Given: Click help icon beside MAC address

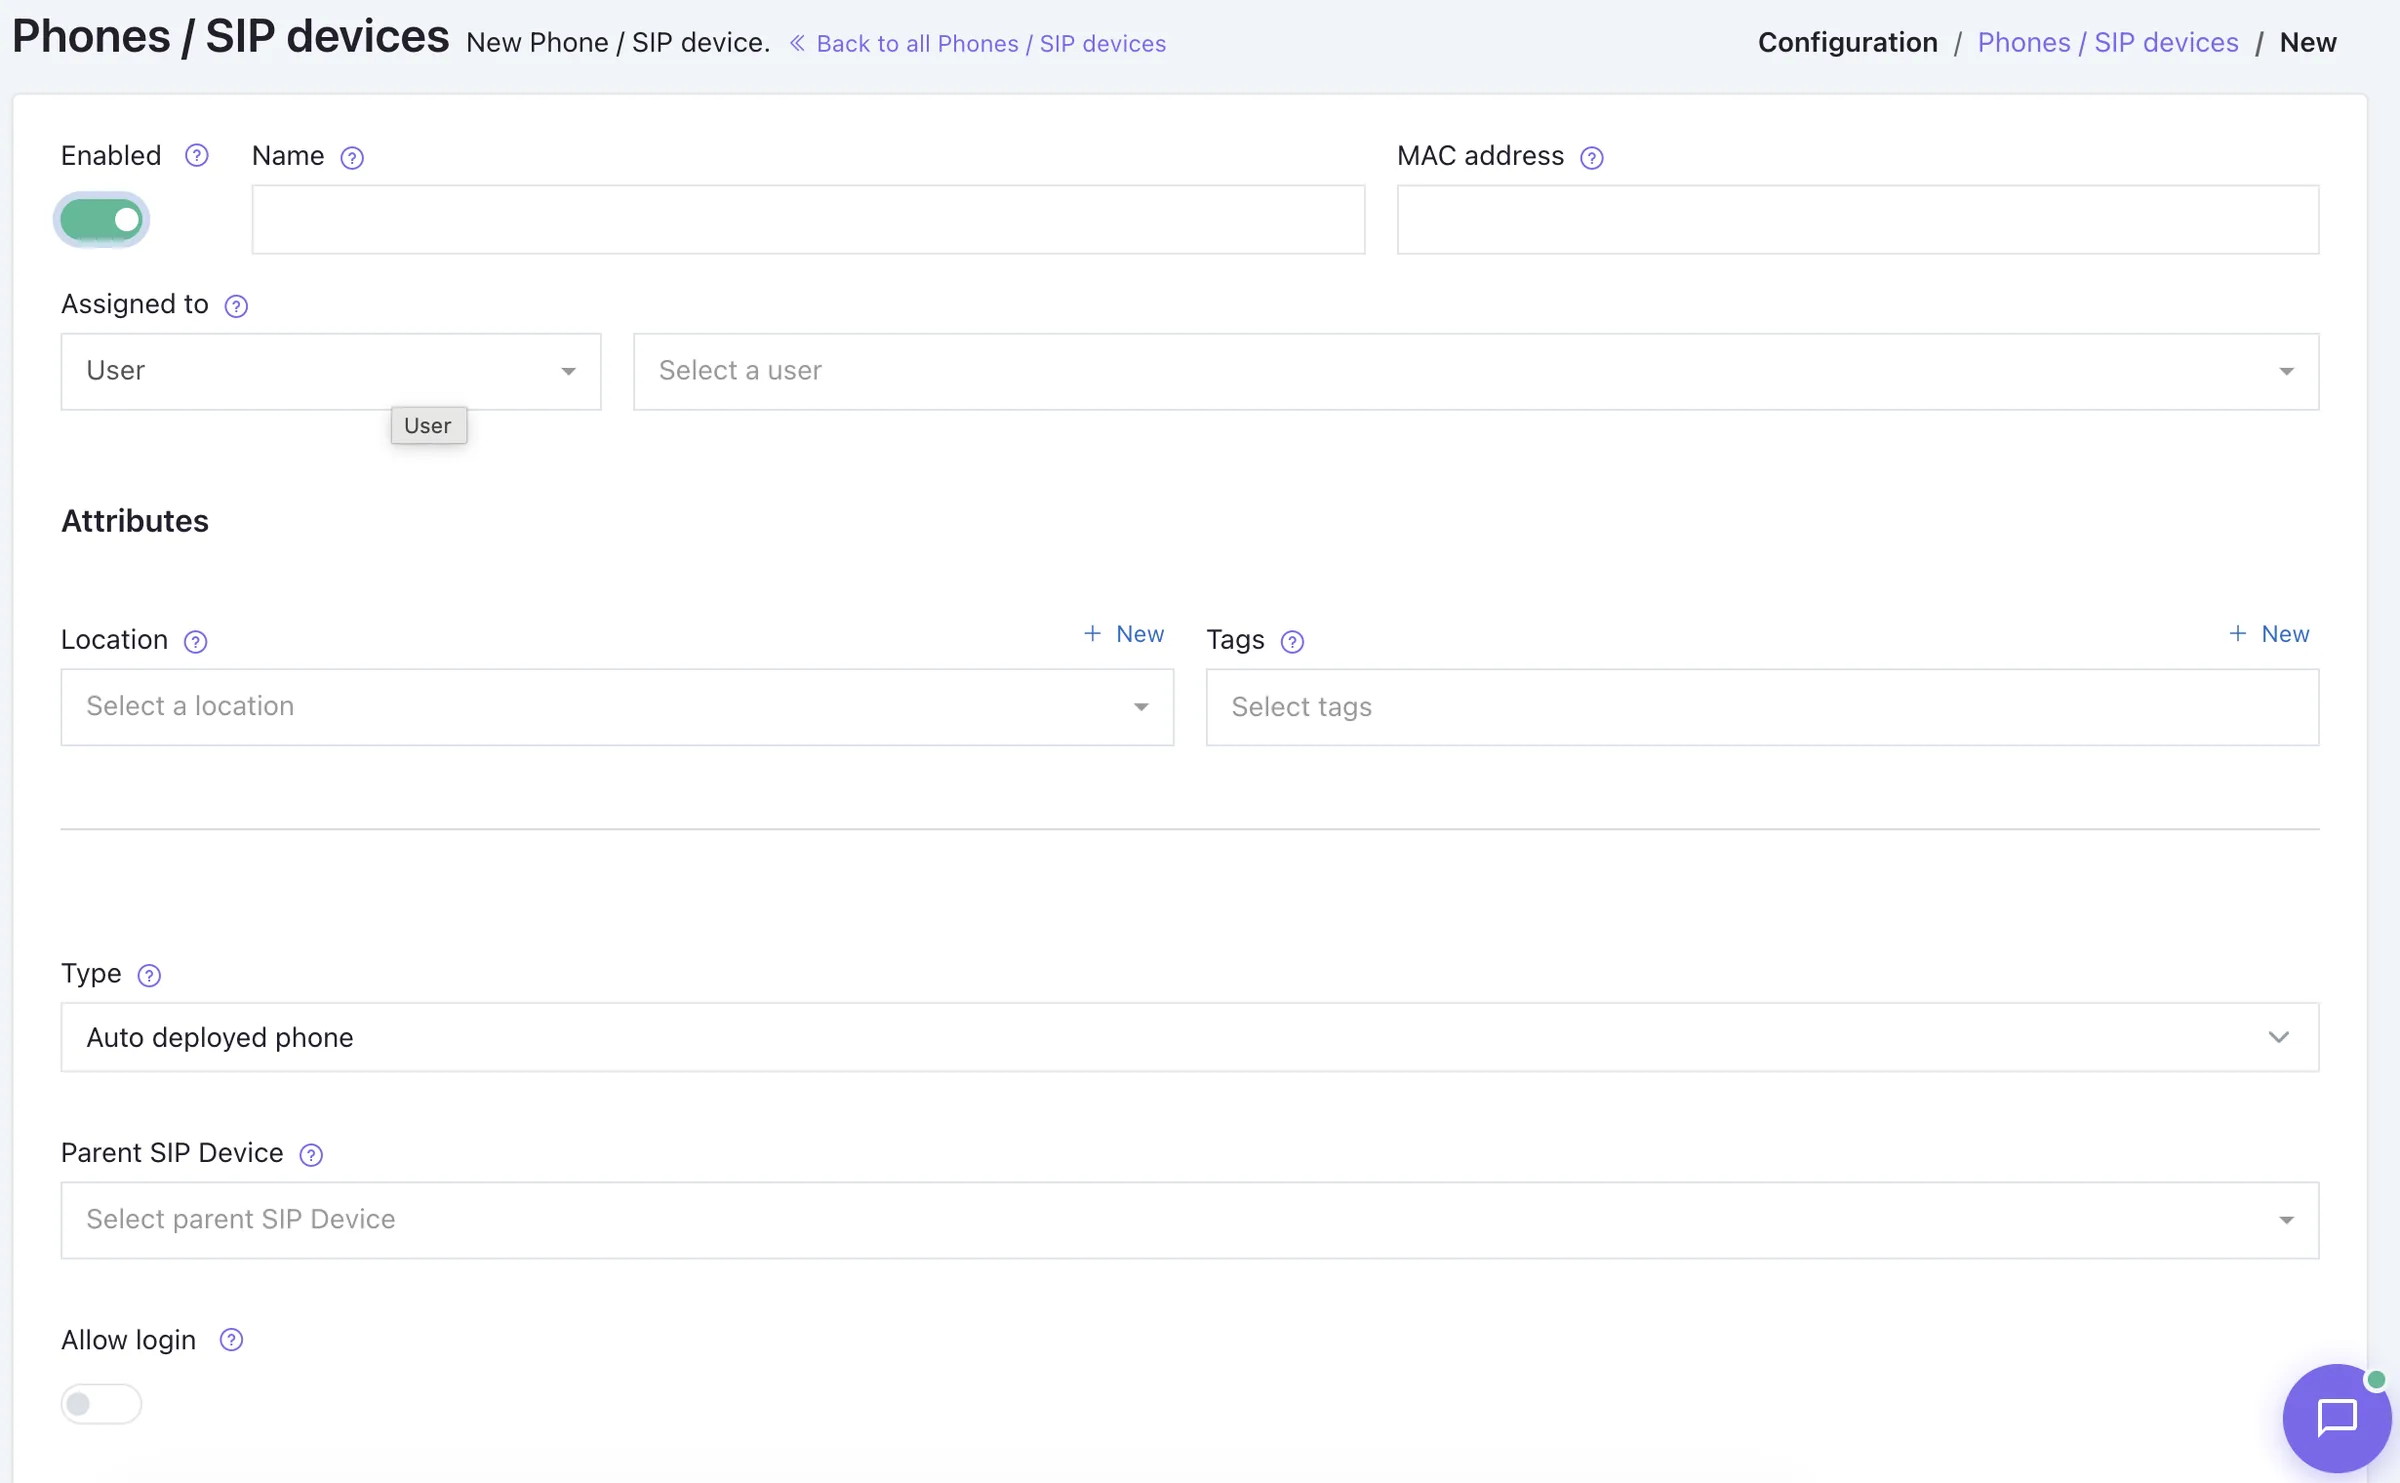Looking at the screenshot, I should click(1592, 157).
